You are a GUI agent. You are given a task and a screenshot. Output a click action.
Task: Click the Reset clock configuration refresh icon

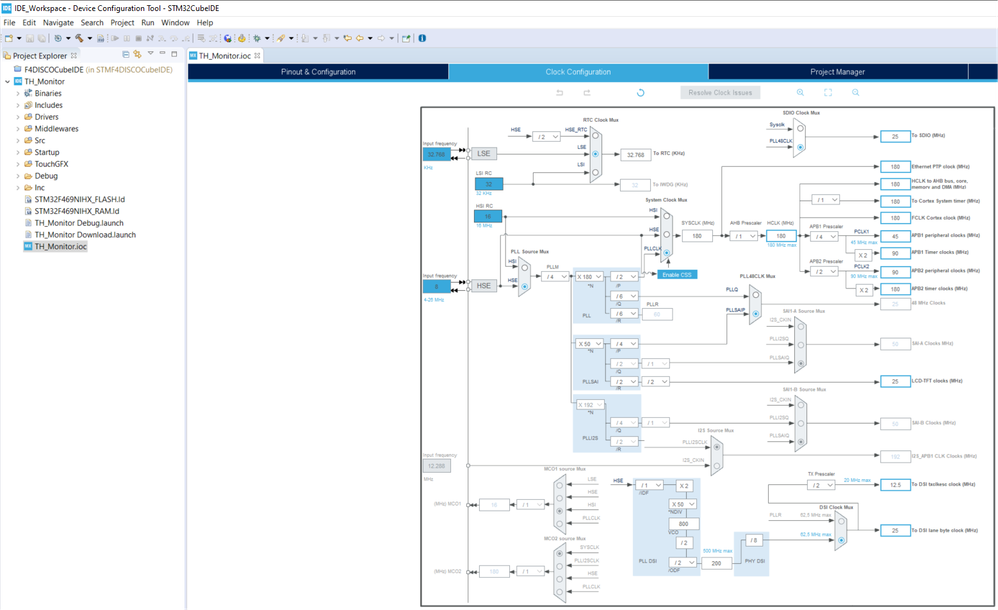pyautogui.click(x=640, y=92)
